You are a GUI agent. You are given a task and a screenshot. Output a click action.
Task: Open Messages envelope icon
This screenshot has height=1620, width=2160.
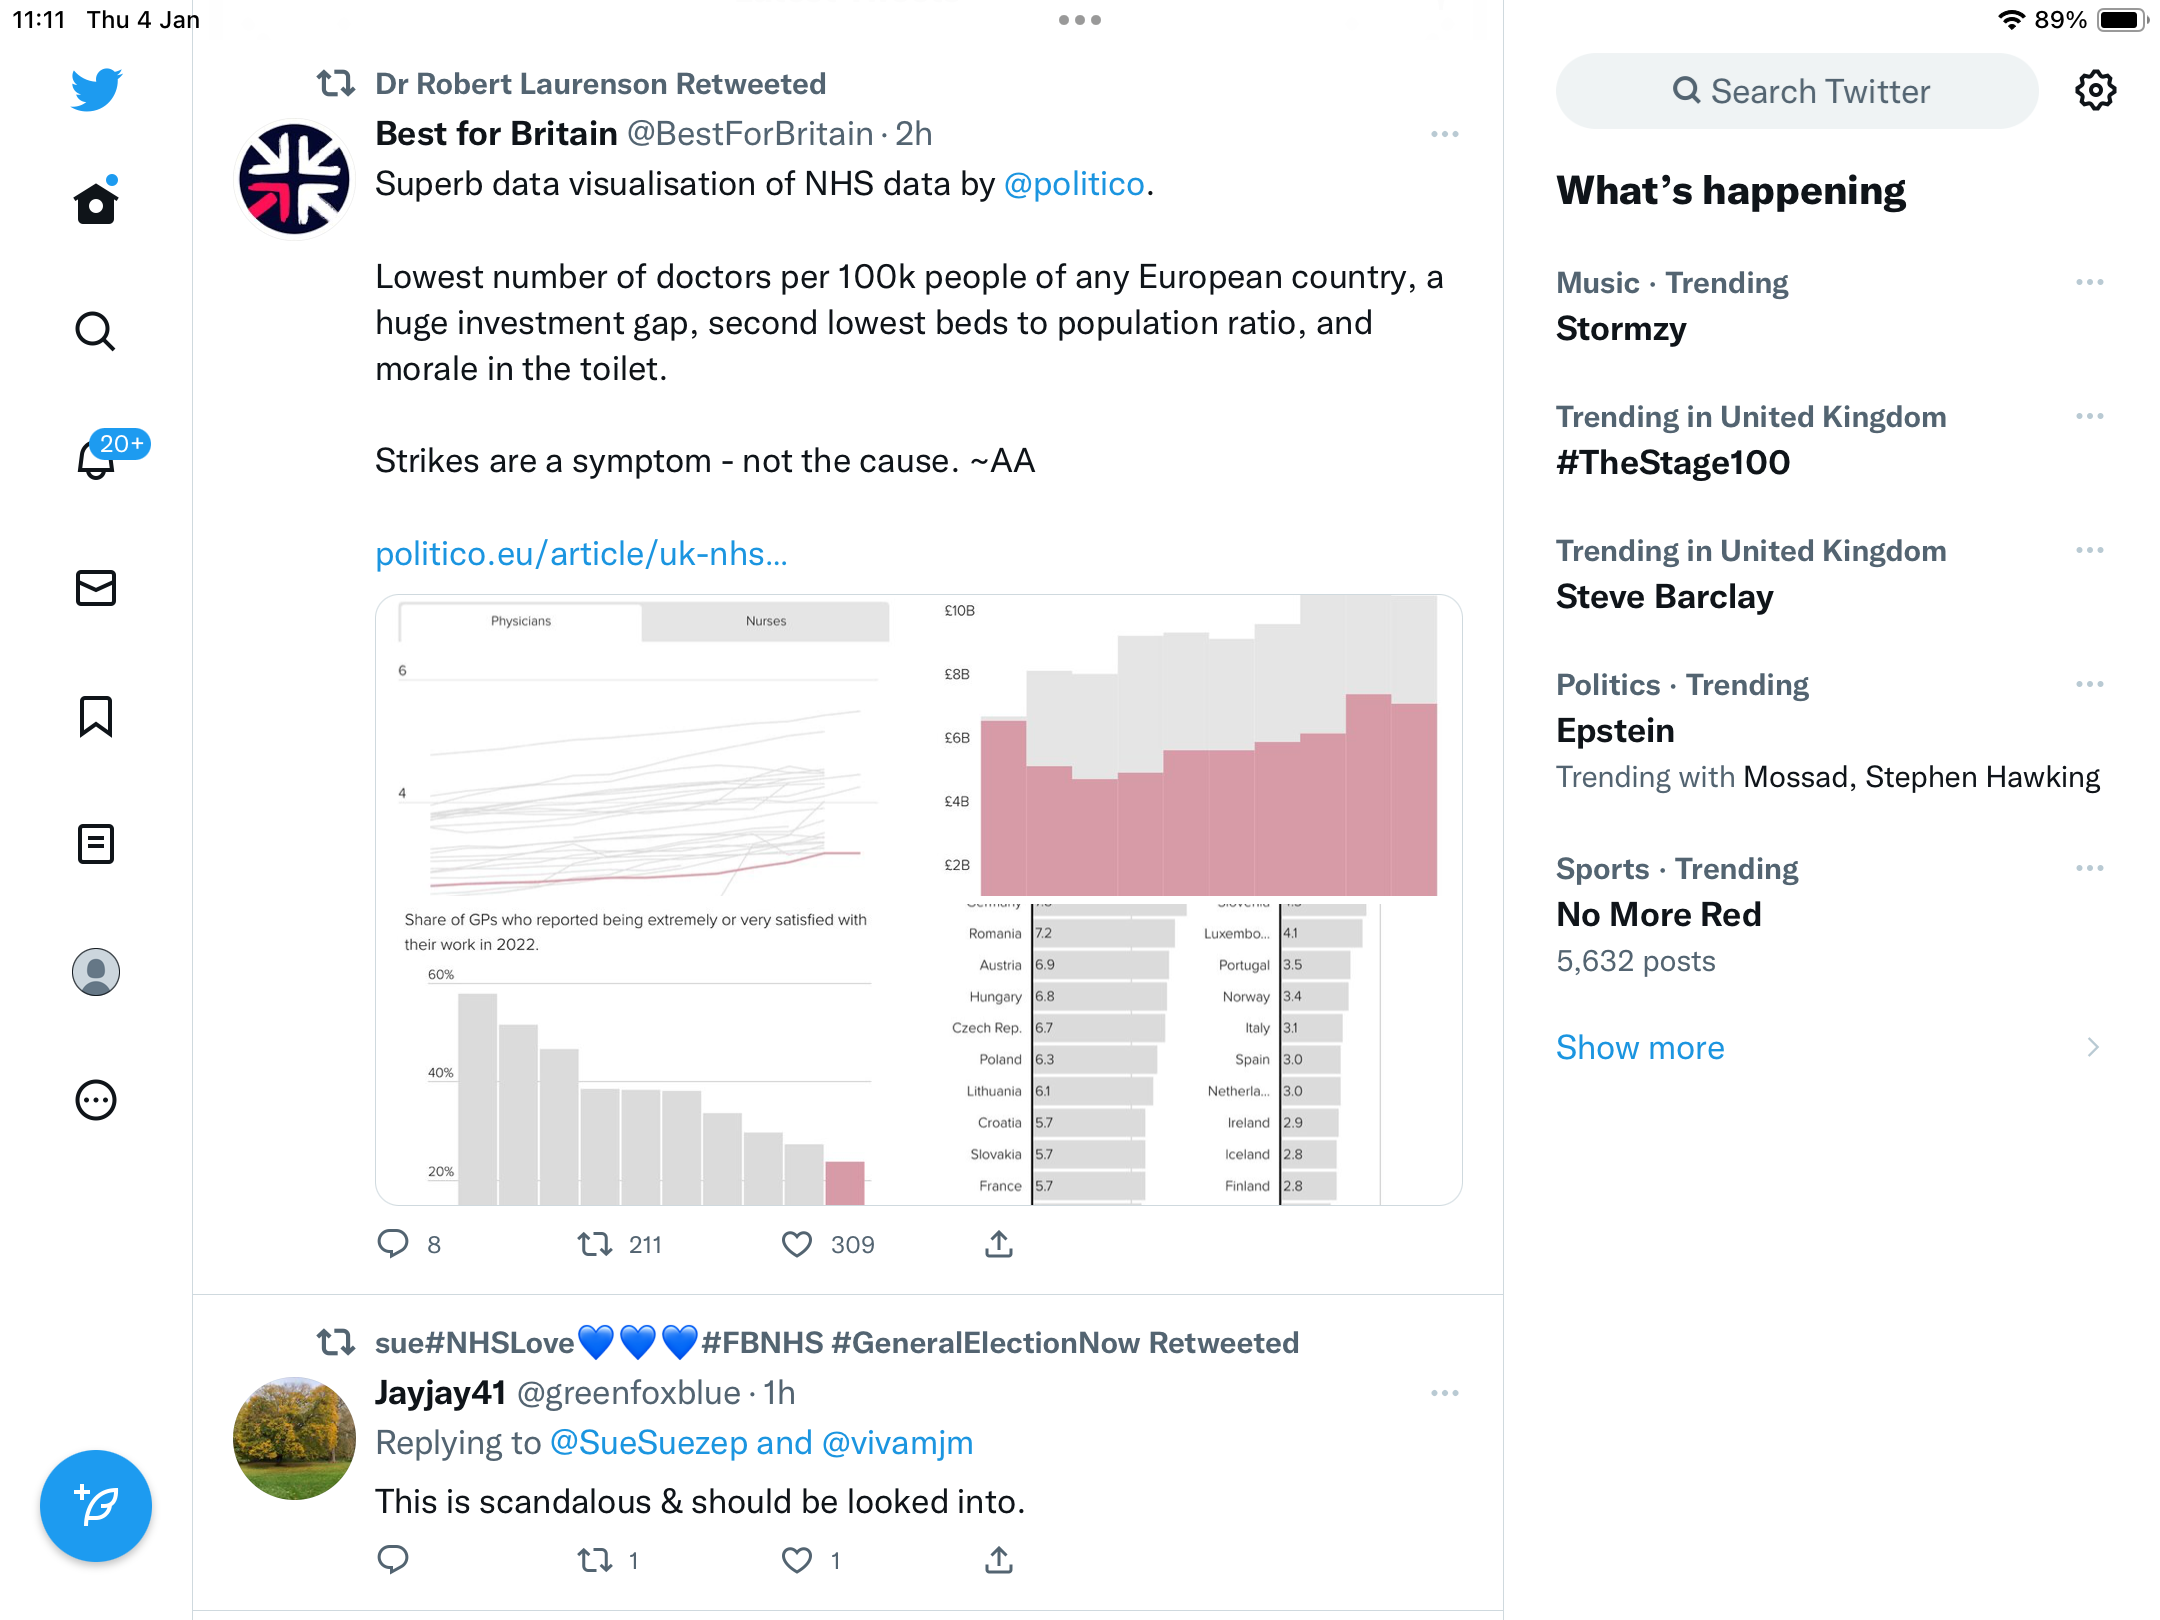click(96, 588)
